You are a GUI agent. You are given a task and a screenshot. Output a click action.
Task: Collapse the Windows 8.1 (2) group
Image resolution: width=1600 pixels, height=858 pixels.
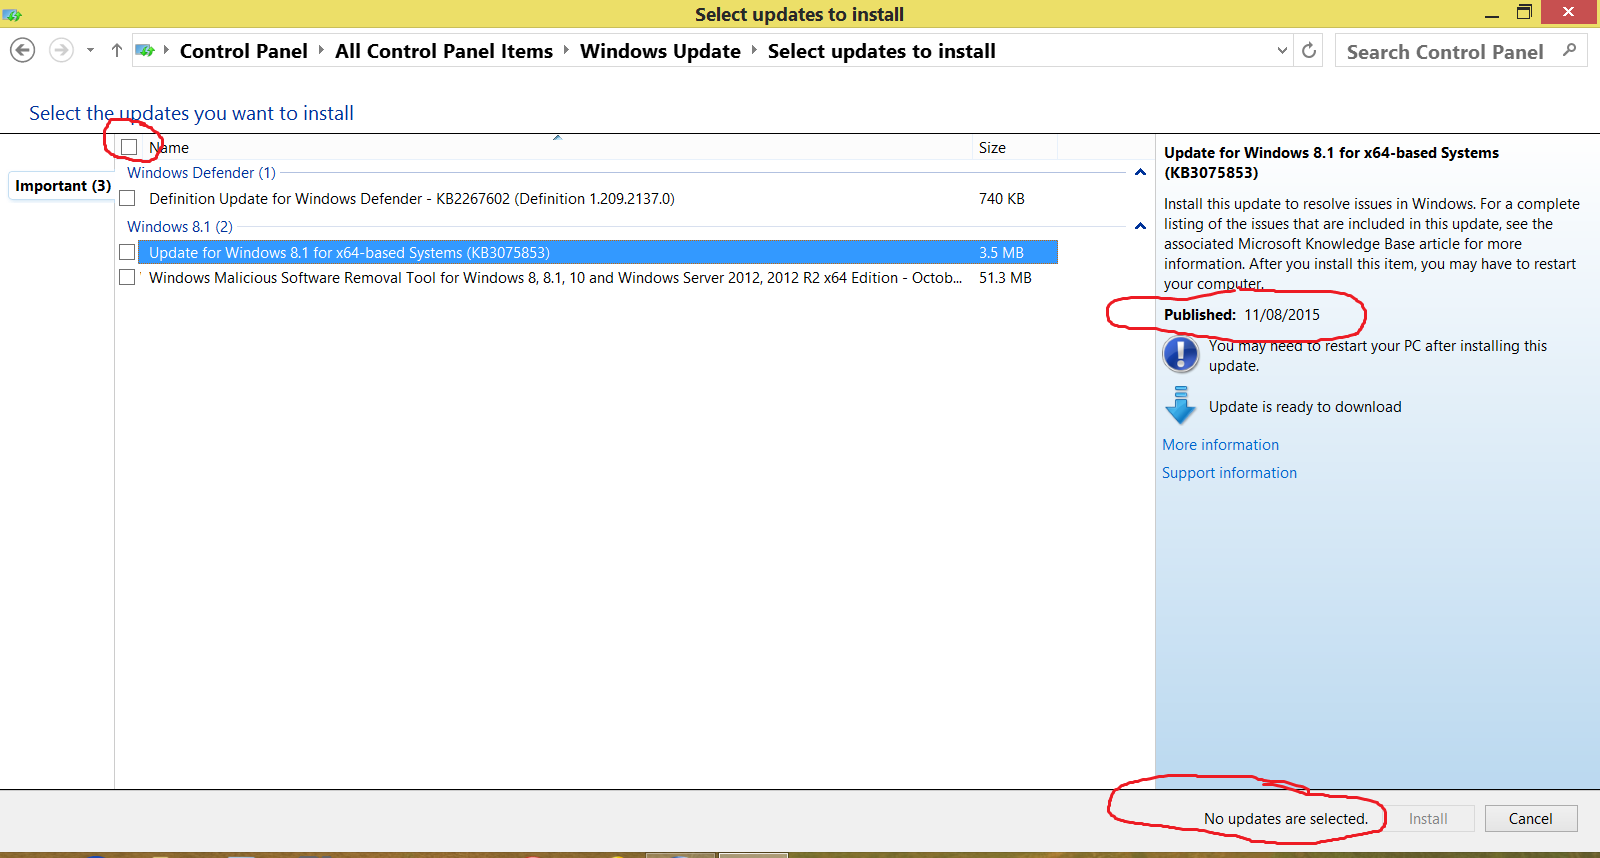pos(1140,226)
